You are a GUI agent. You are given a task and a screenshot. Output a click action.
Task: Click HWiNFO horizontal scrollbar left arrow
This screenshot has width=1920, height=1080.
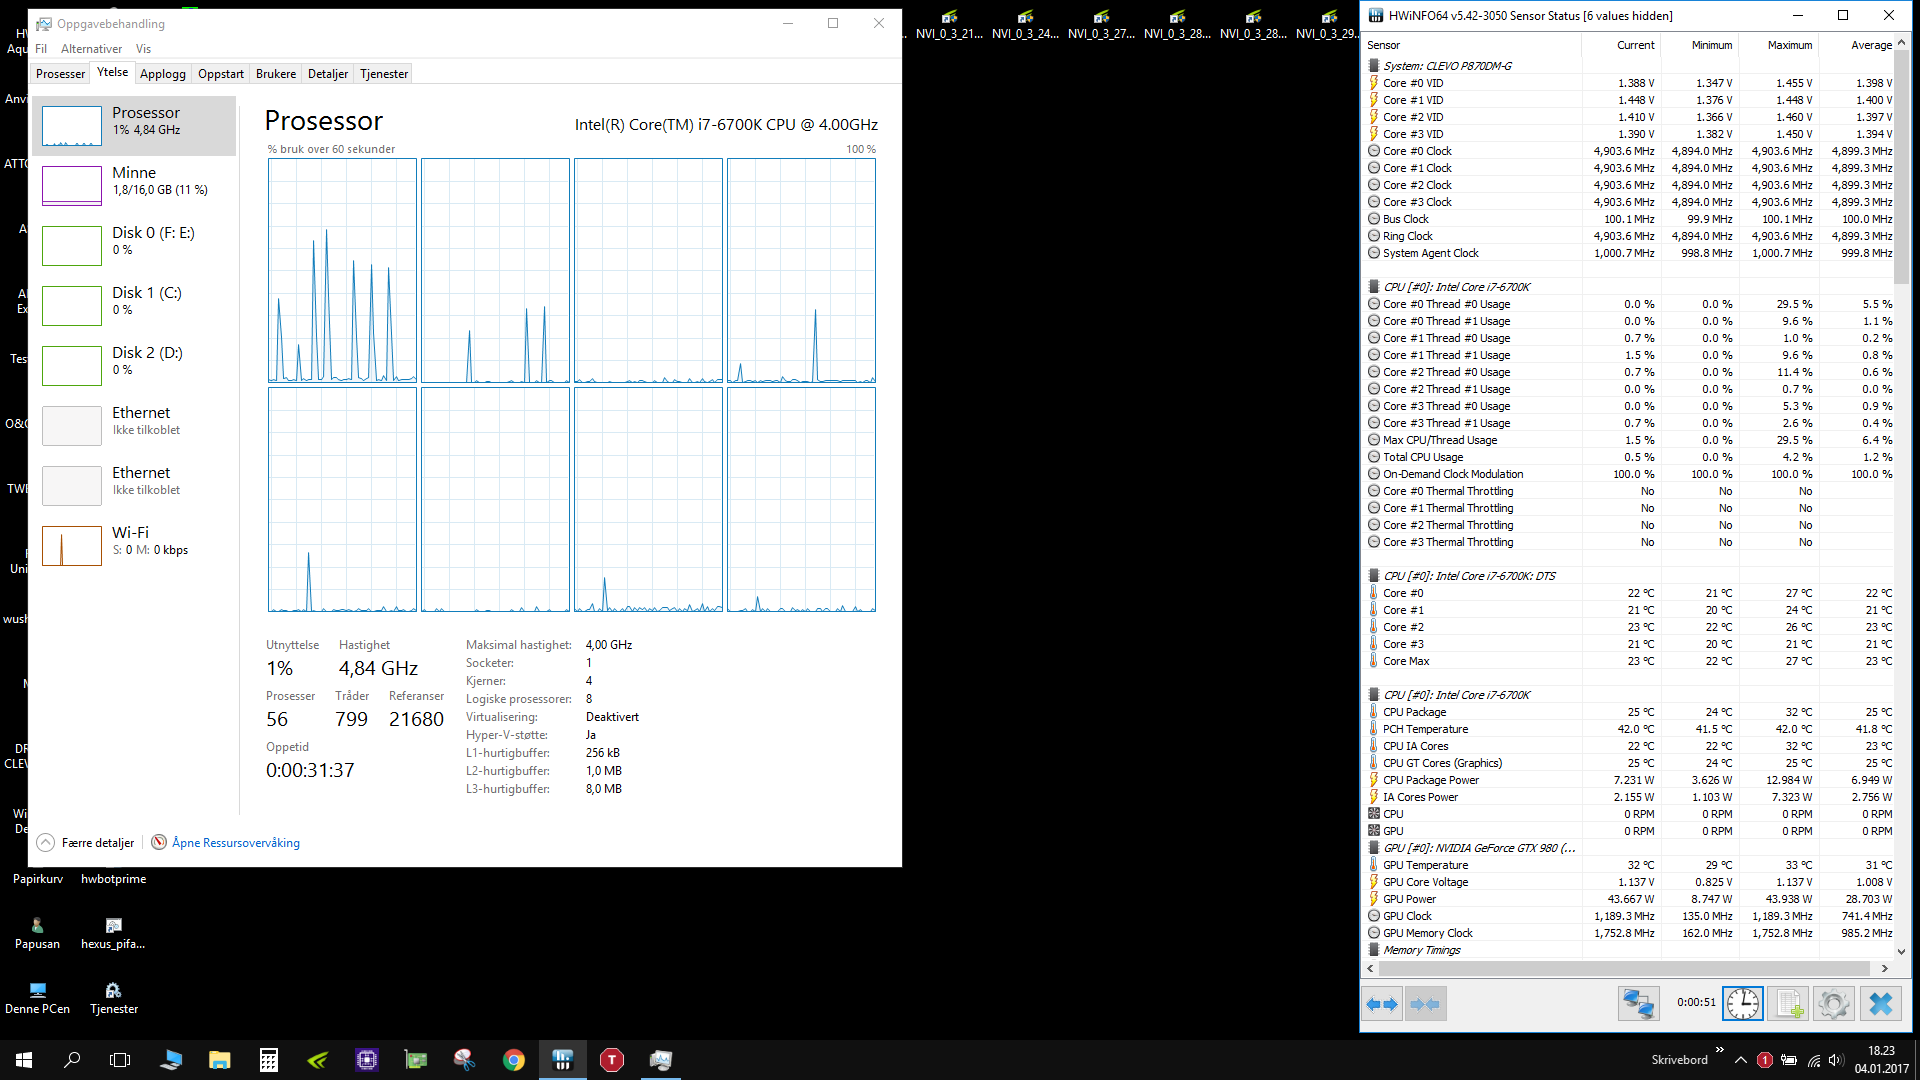coord(1371,968)
